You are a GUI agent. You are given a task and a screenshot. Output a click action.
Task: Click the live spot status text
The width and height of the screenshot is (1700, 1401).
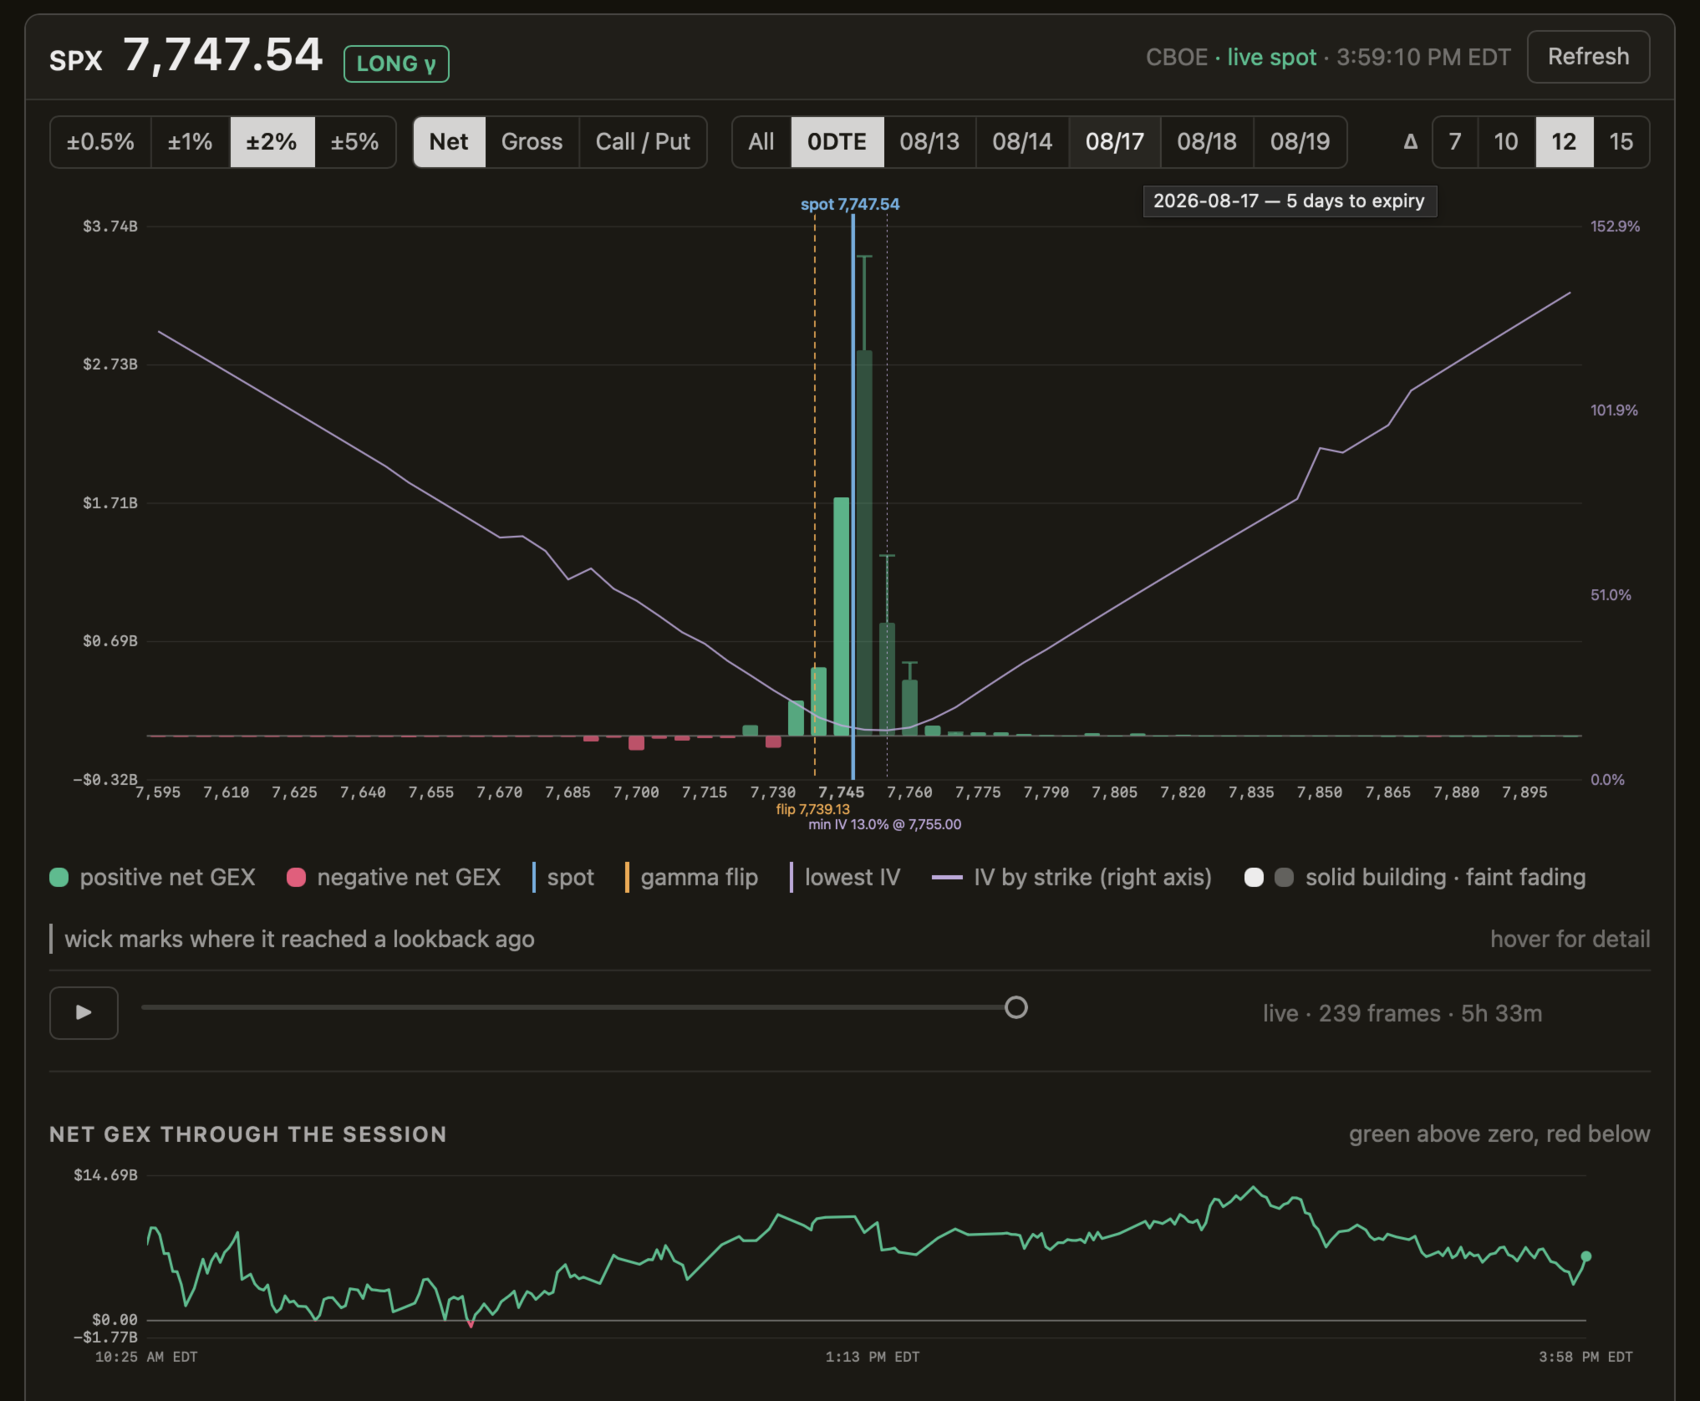(x=1272, y=57)
